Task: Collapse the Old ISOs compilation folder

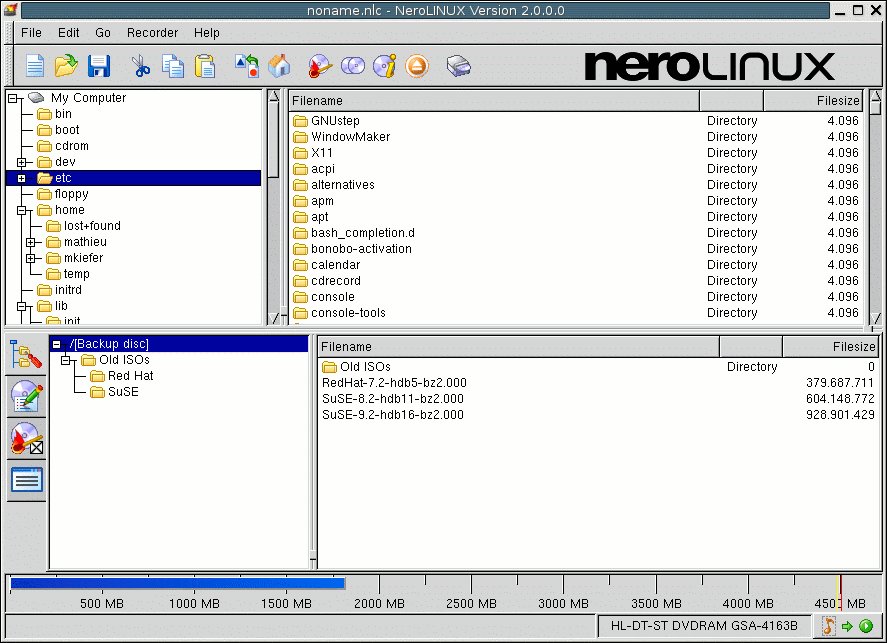Action: [x=66, y=360]
